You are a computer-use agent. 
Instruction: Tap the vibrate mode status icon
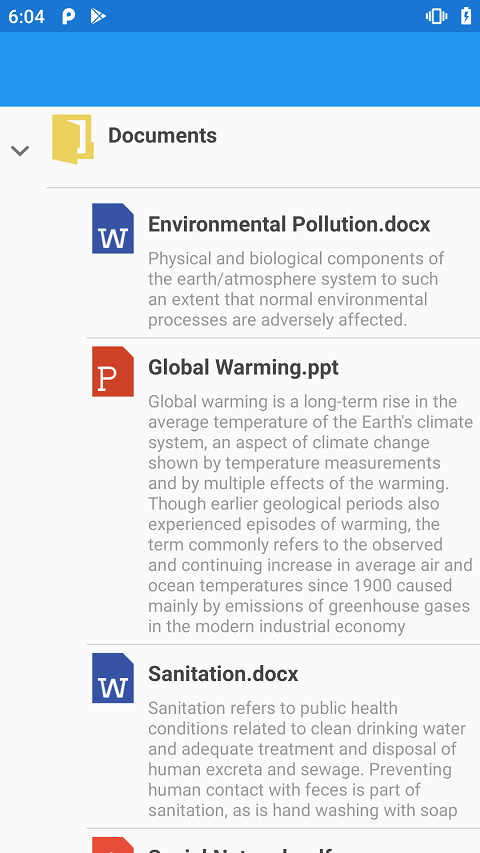pyautogui.click(x=436, y=16)
